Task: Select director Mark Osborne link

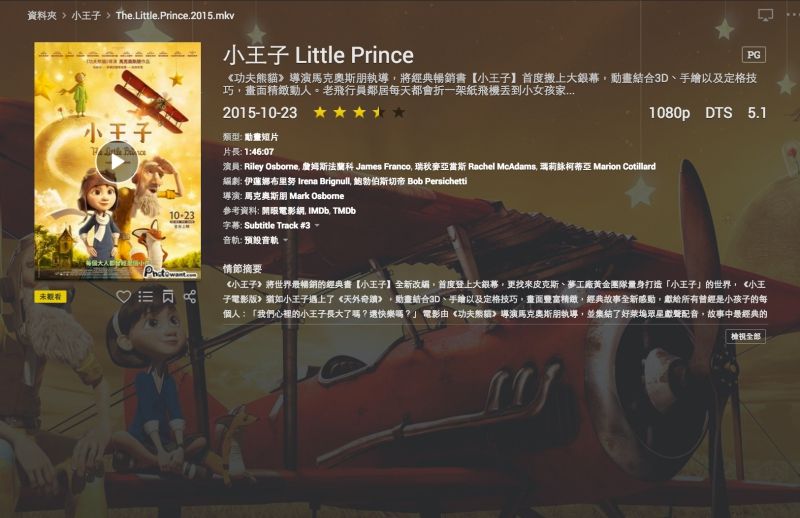Action: [294, 196]
